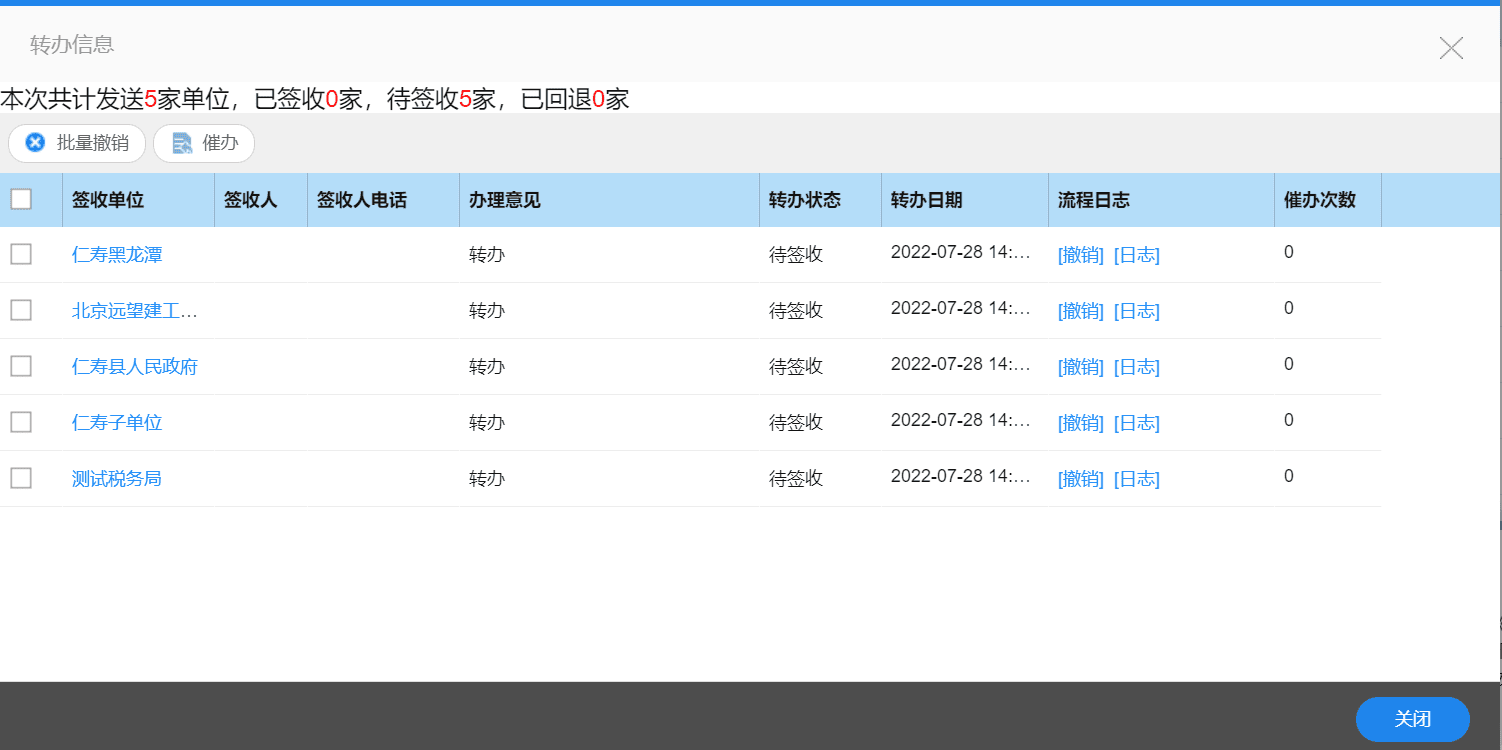Click [撤销] in the 仁寿黑龙潭 row
The height and width of the screenshot is (750, 1502).
click(1081, 255)
